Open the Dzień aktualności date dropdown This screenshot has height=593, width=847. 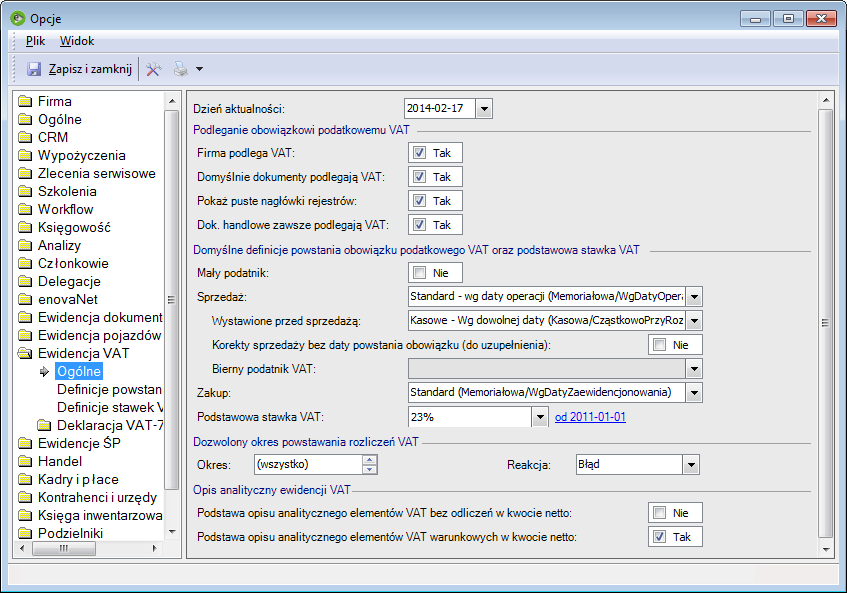pos(484,109)
